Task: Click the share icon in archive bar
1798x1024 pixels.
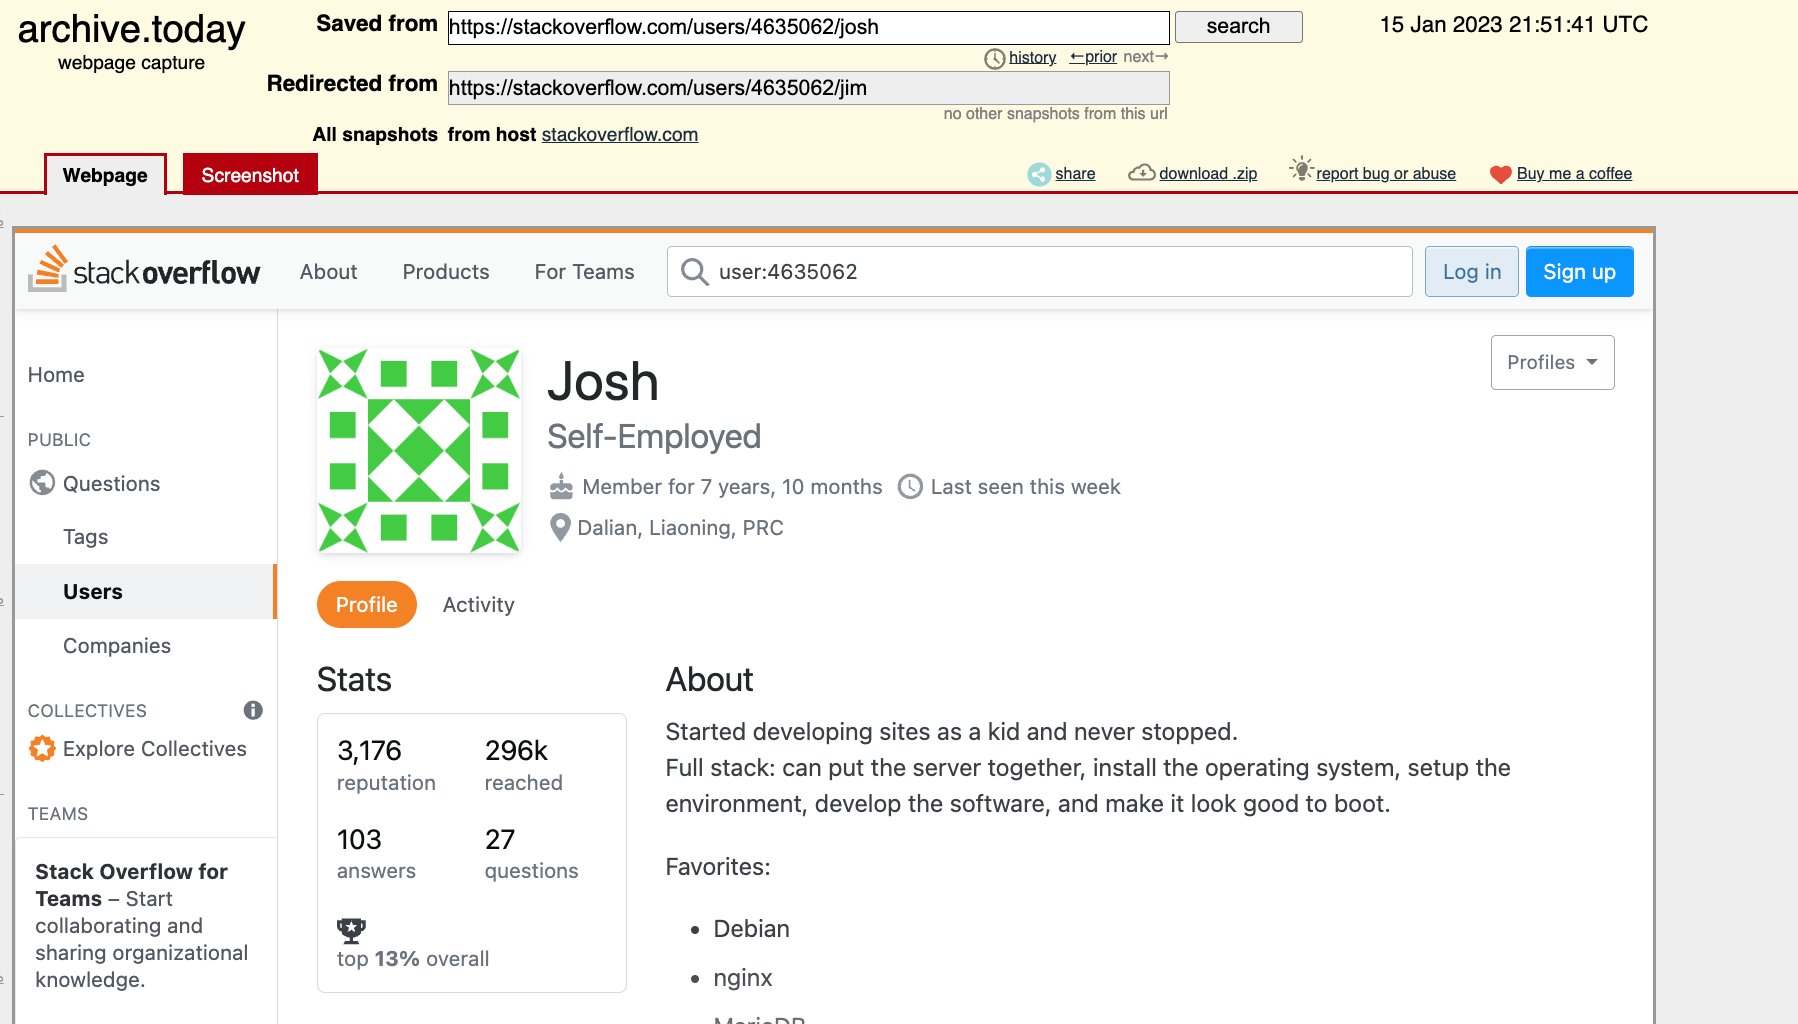Action: coord(1040,174)
